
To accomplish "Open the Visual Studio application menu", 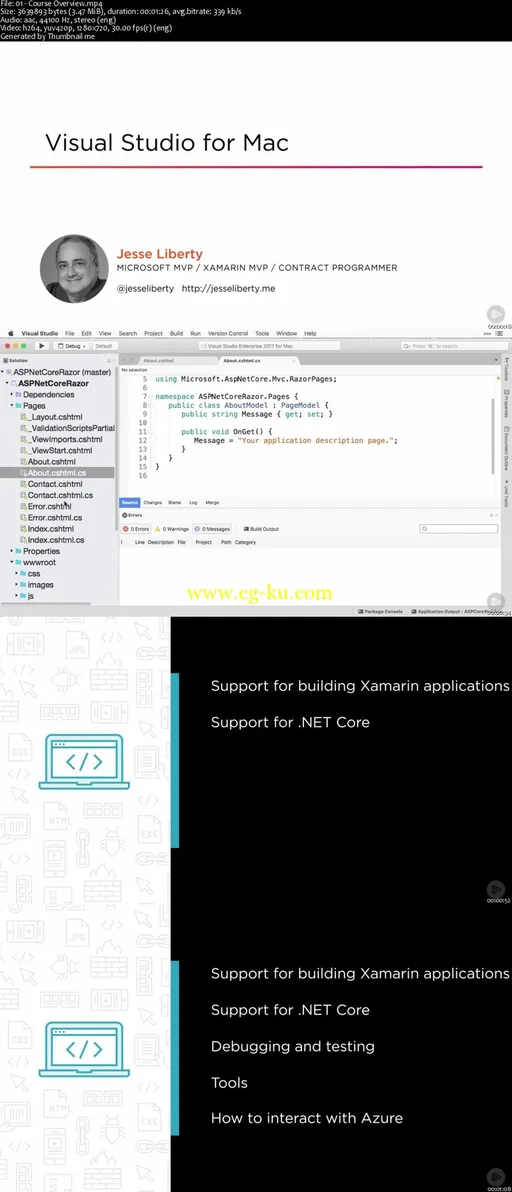I will point(40,333).
